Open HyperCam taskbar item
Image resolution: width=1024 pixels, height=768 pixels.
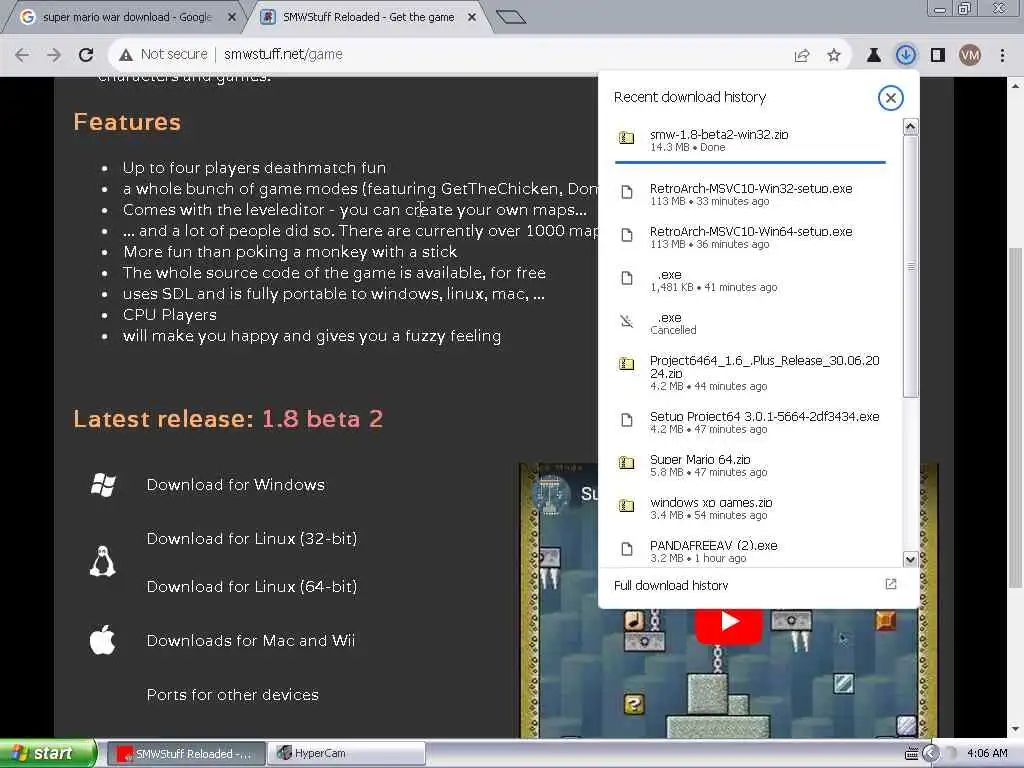[x=346, y=754]
